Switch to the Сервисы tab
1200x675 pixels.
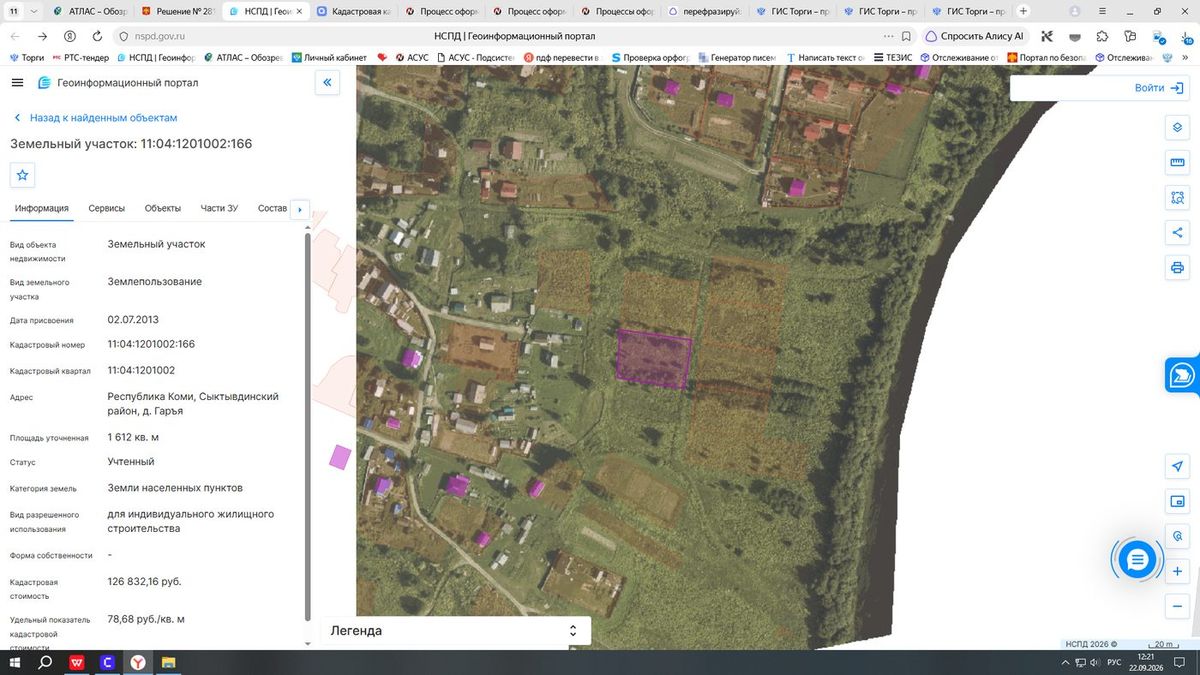(x=107, y=208)
